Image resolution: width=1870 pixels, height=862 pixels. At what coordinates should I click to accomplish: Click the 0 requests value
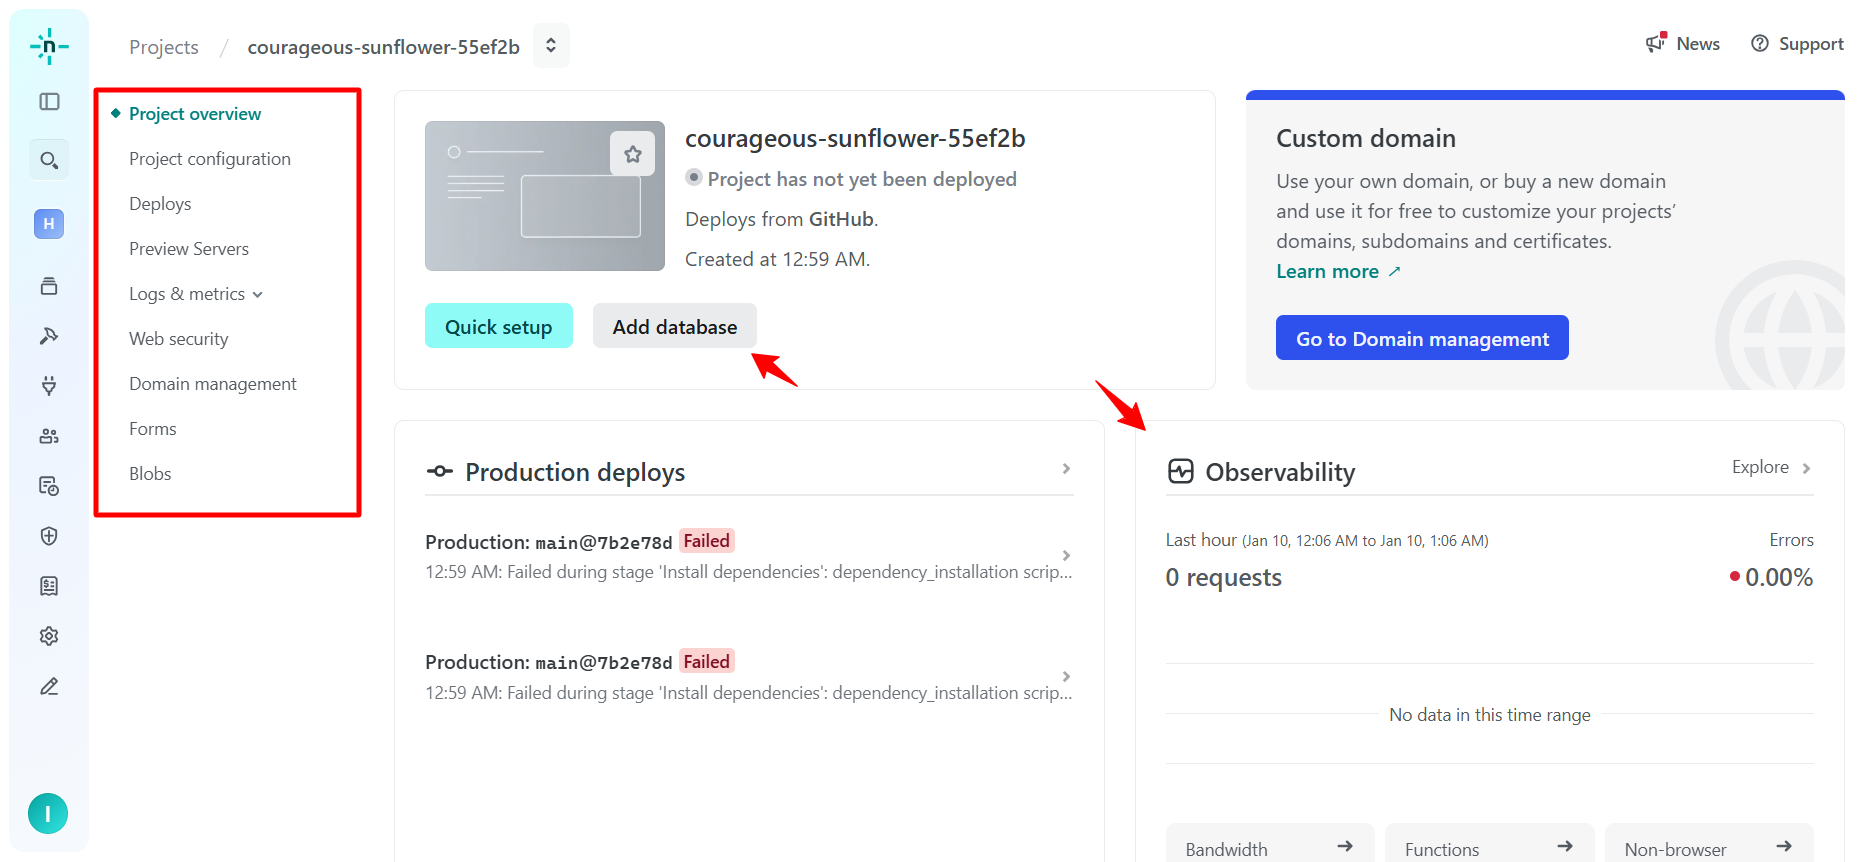click(1223, 577)
